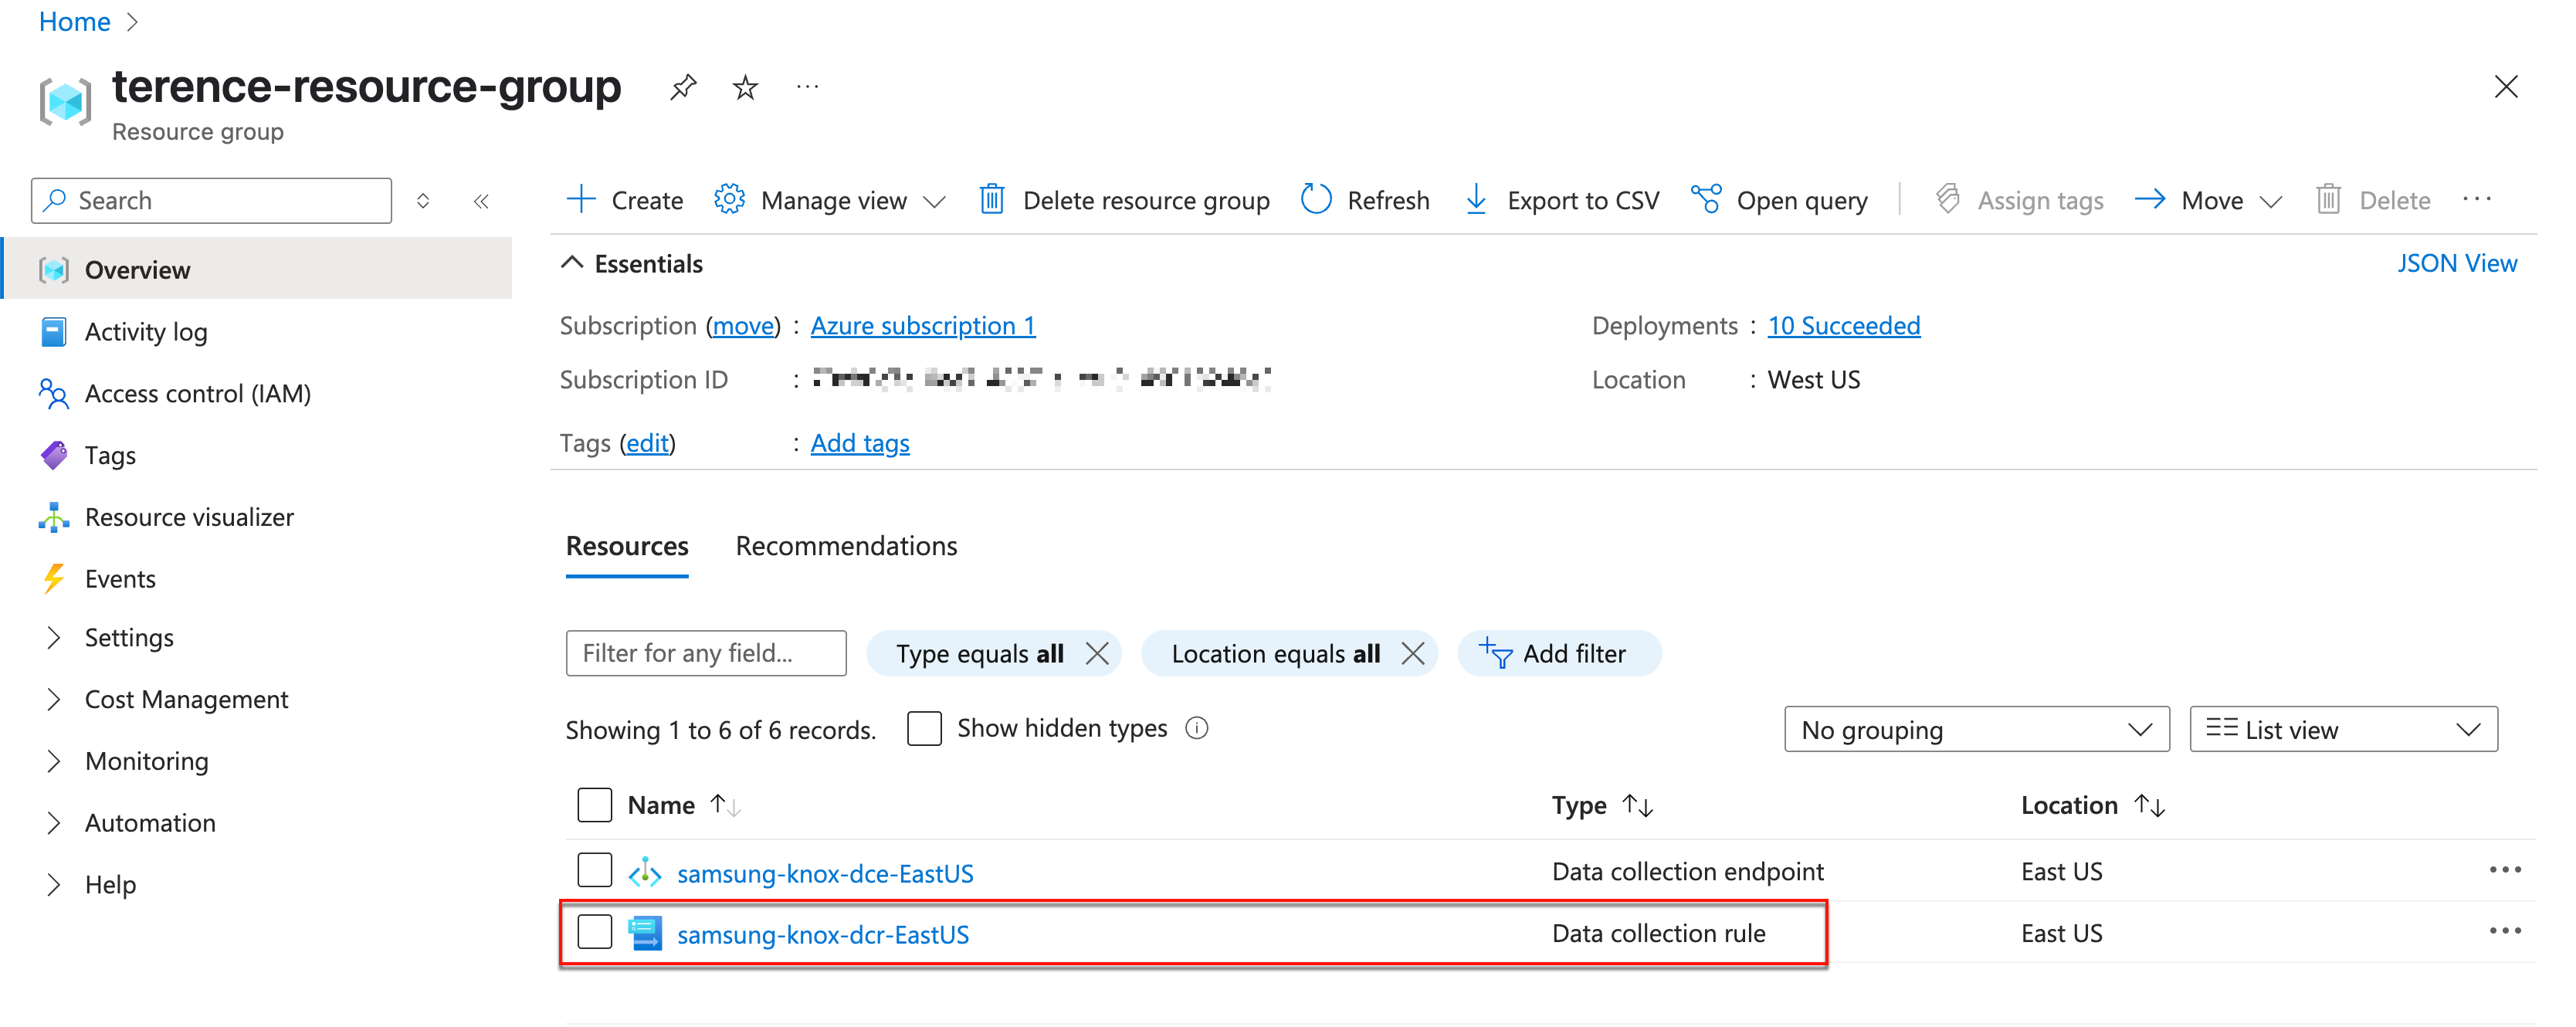Enable Show hidden types checkbox
The height and width of the screenshot is (1027, 2576).
click(924, 728)
